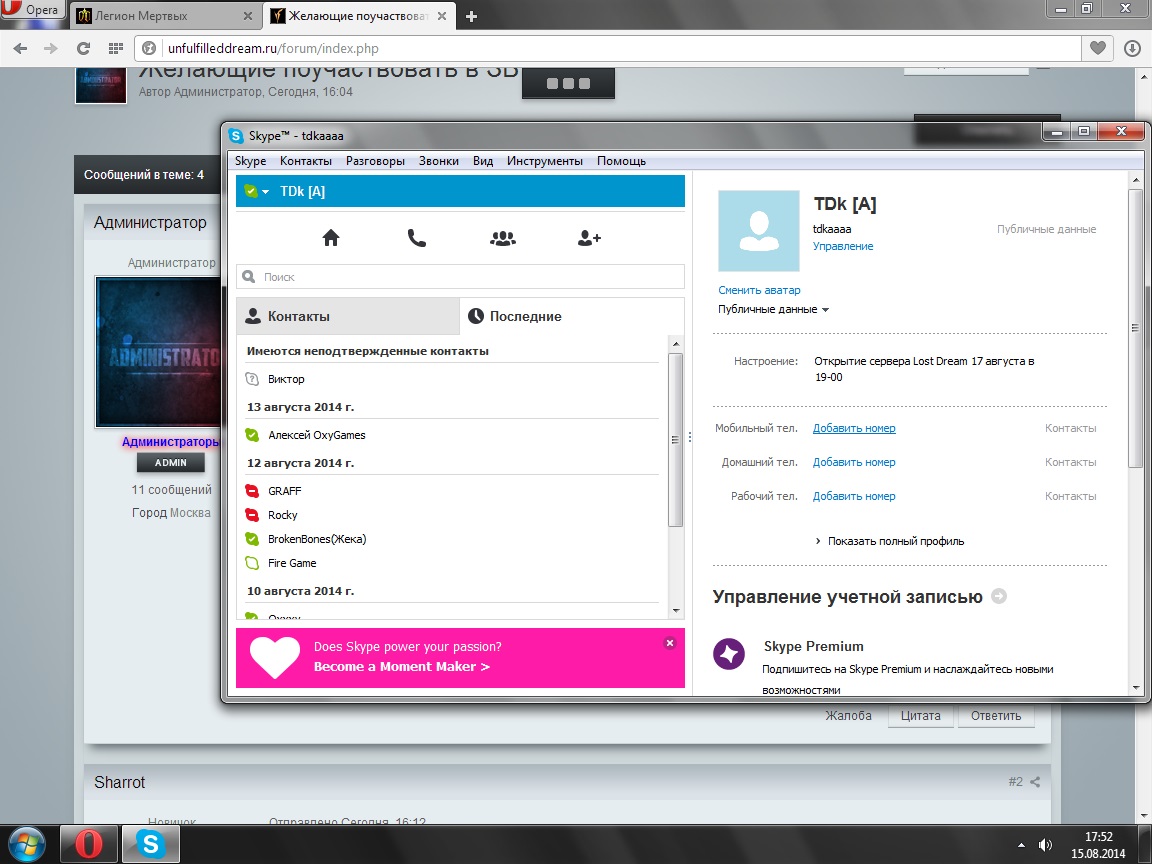Close the Легион Мертвых tab
The width and height of the screenshot is (1152, 864).
pyautogui.click(x=248, y=16)
